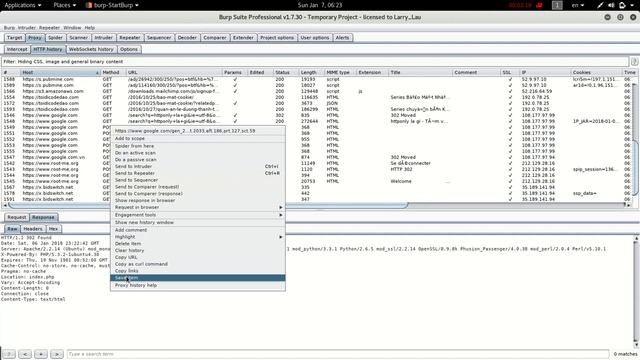Select the Raw view tab

tap(12, 229)
